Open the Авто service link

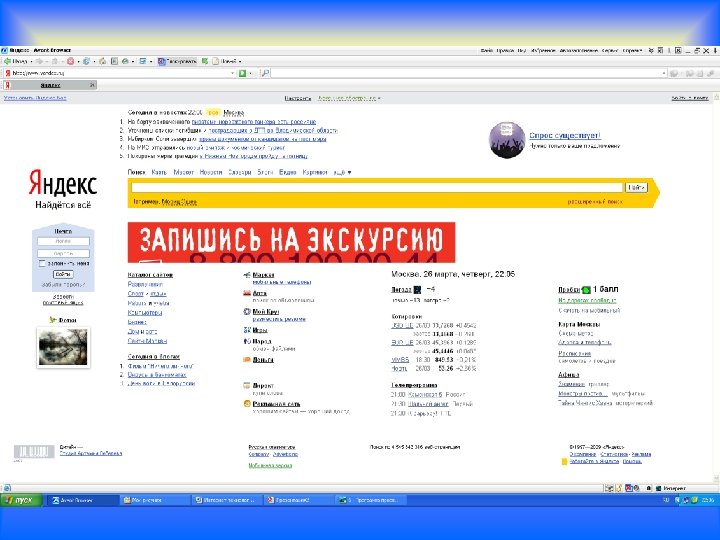[x=259, y=293]
